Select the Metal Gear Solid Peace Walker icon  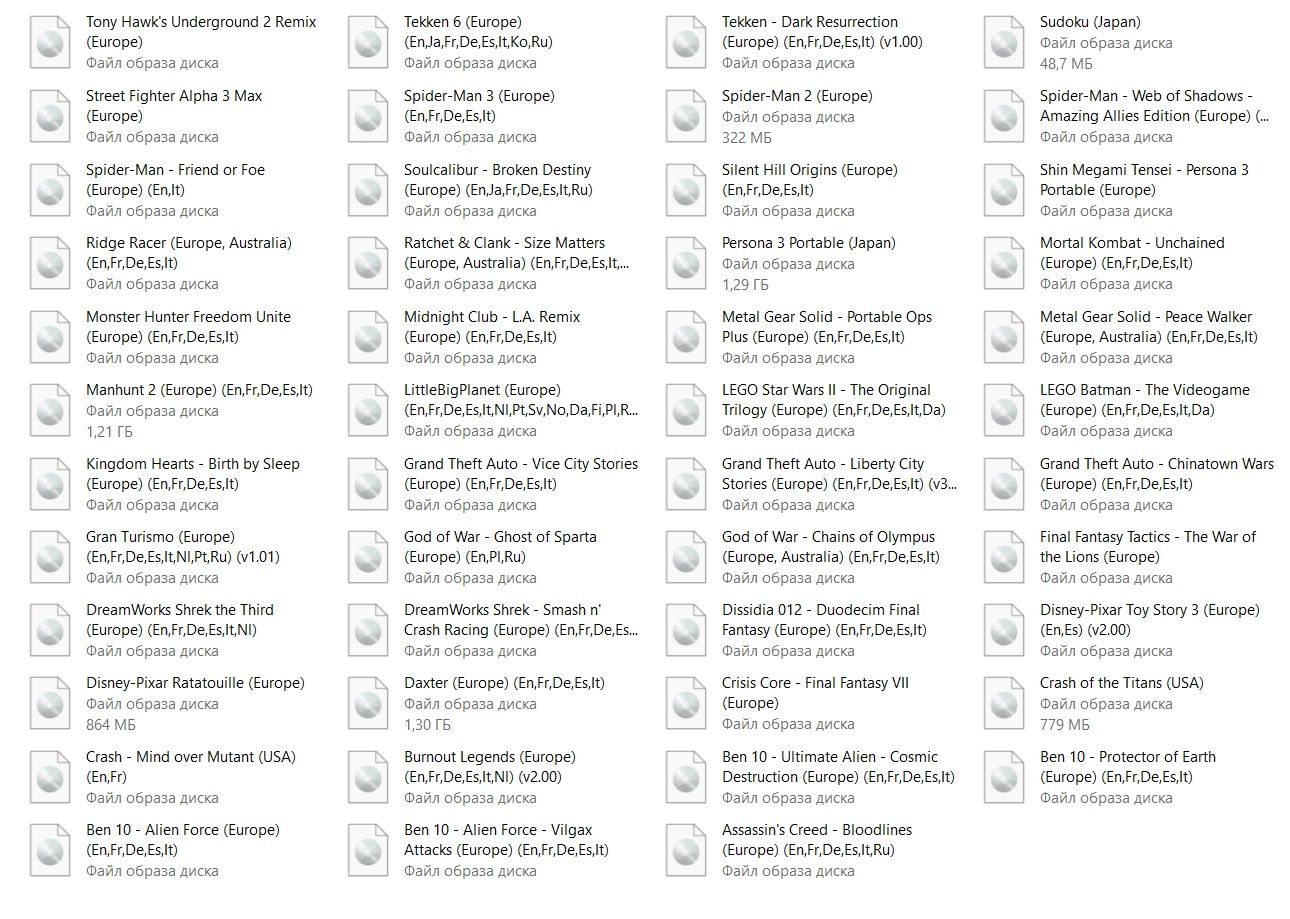tap(1004, 337)
